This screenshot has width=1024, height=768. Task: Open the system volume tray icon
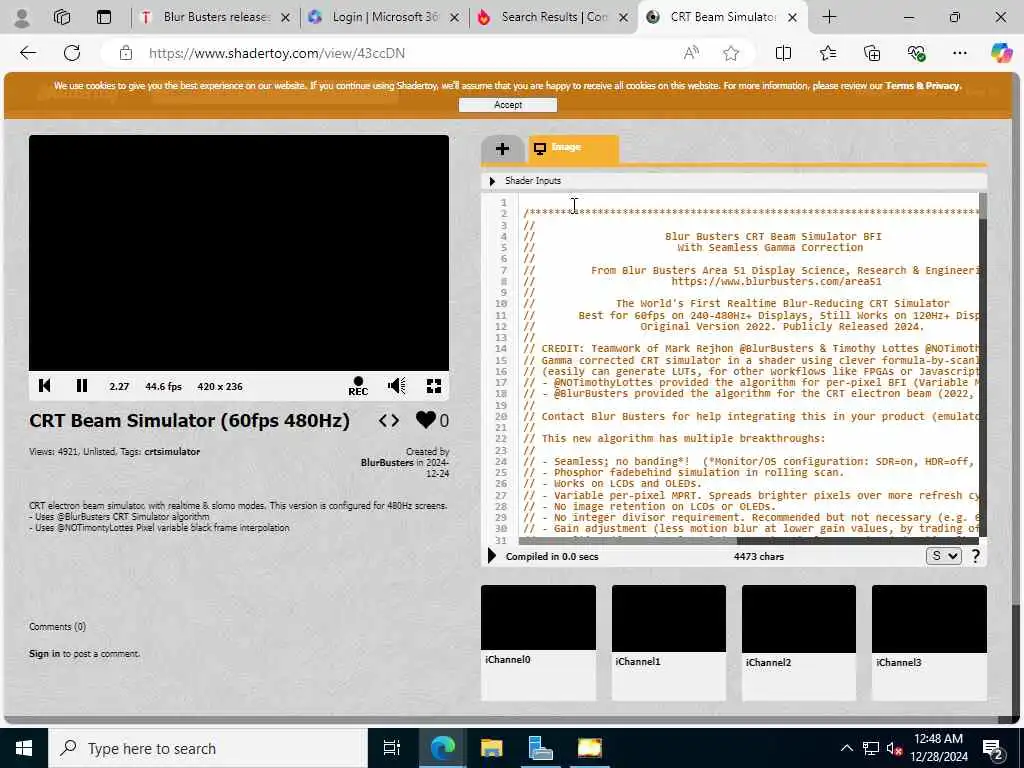click(x=895, y=748)
